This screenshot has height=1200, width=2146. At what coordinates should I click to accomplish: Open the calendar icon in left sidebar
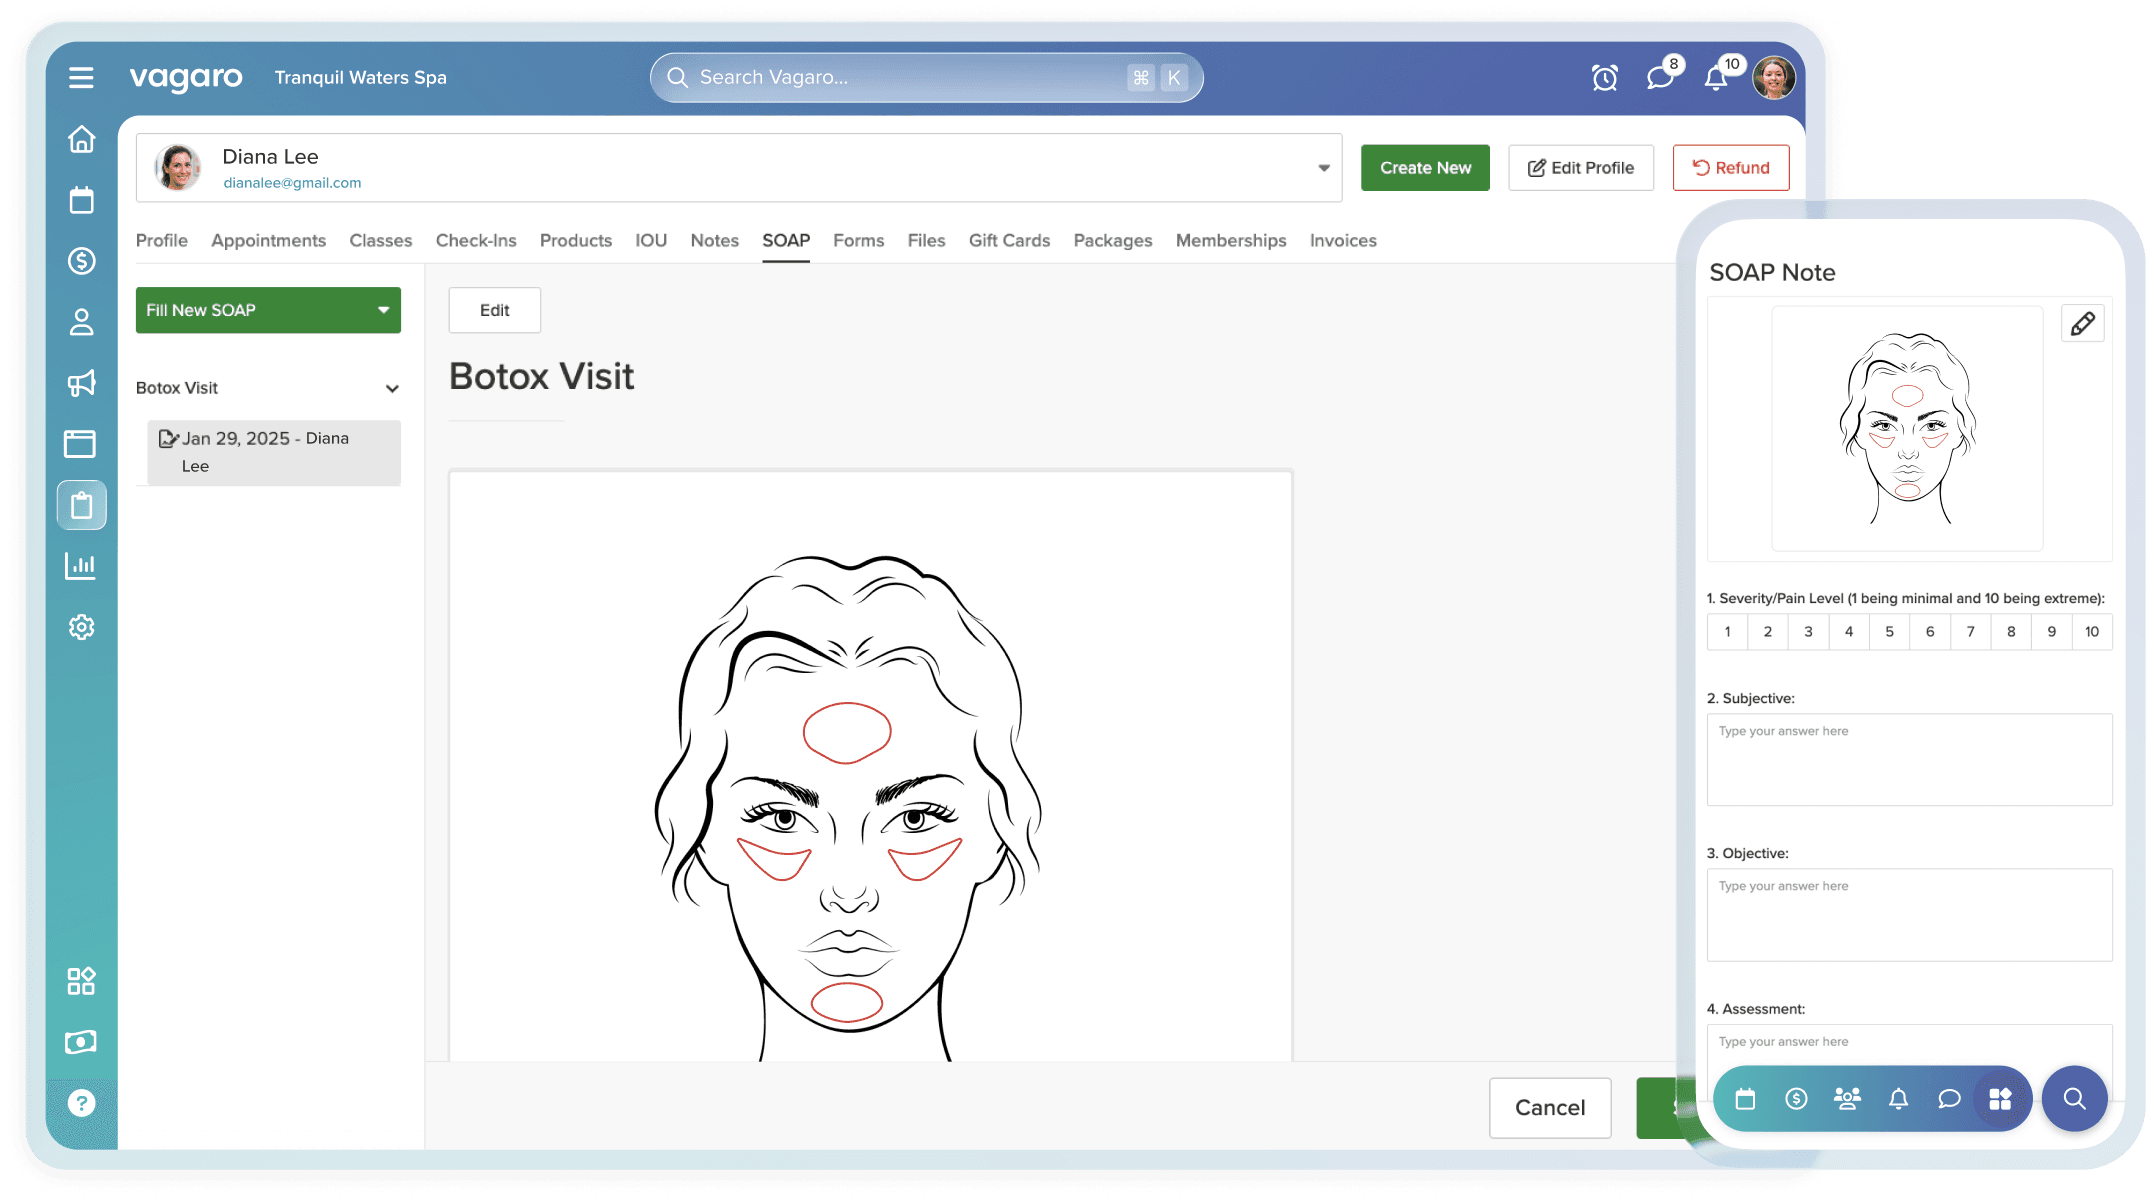(81, 200)
